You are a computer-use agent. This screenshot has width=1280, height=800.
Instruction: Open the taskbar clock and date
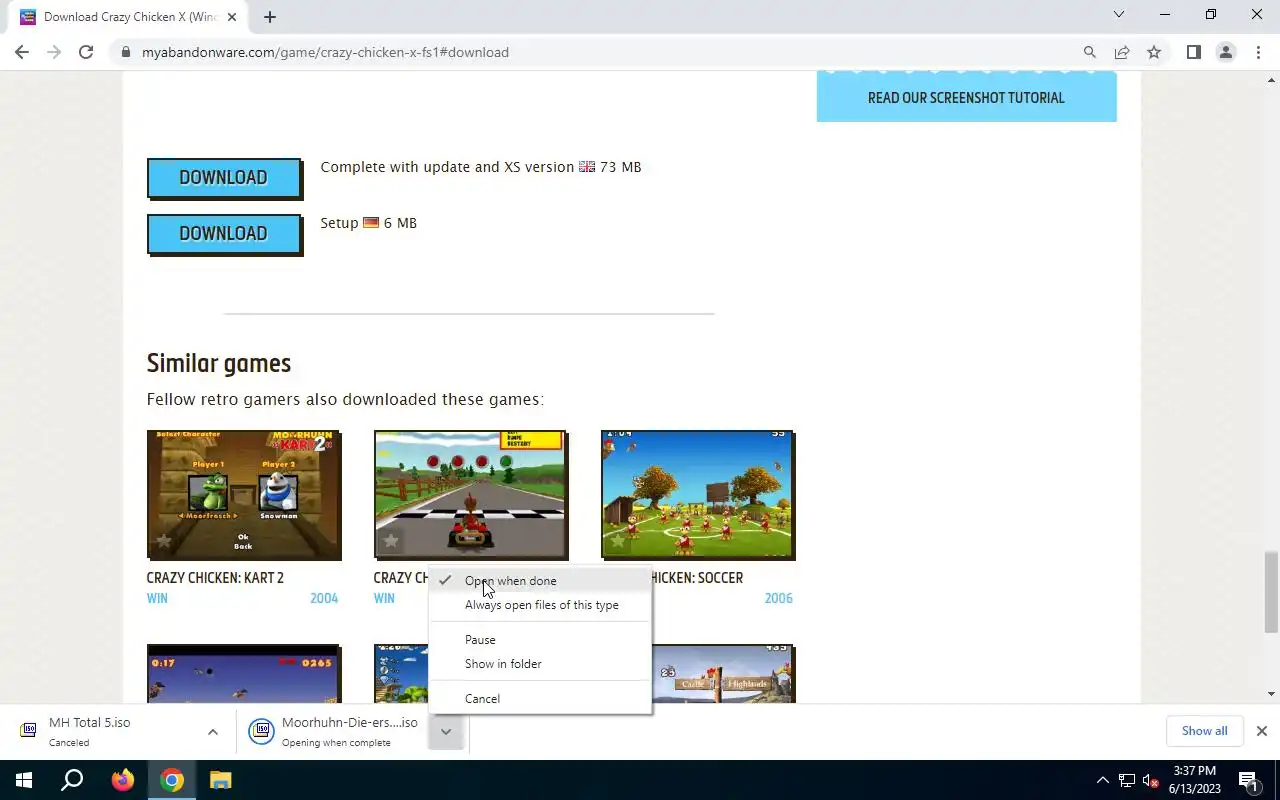pyautogui.click(x=1194, y=780)
